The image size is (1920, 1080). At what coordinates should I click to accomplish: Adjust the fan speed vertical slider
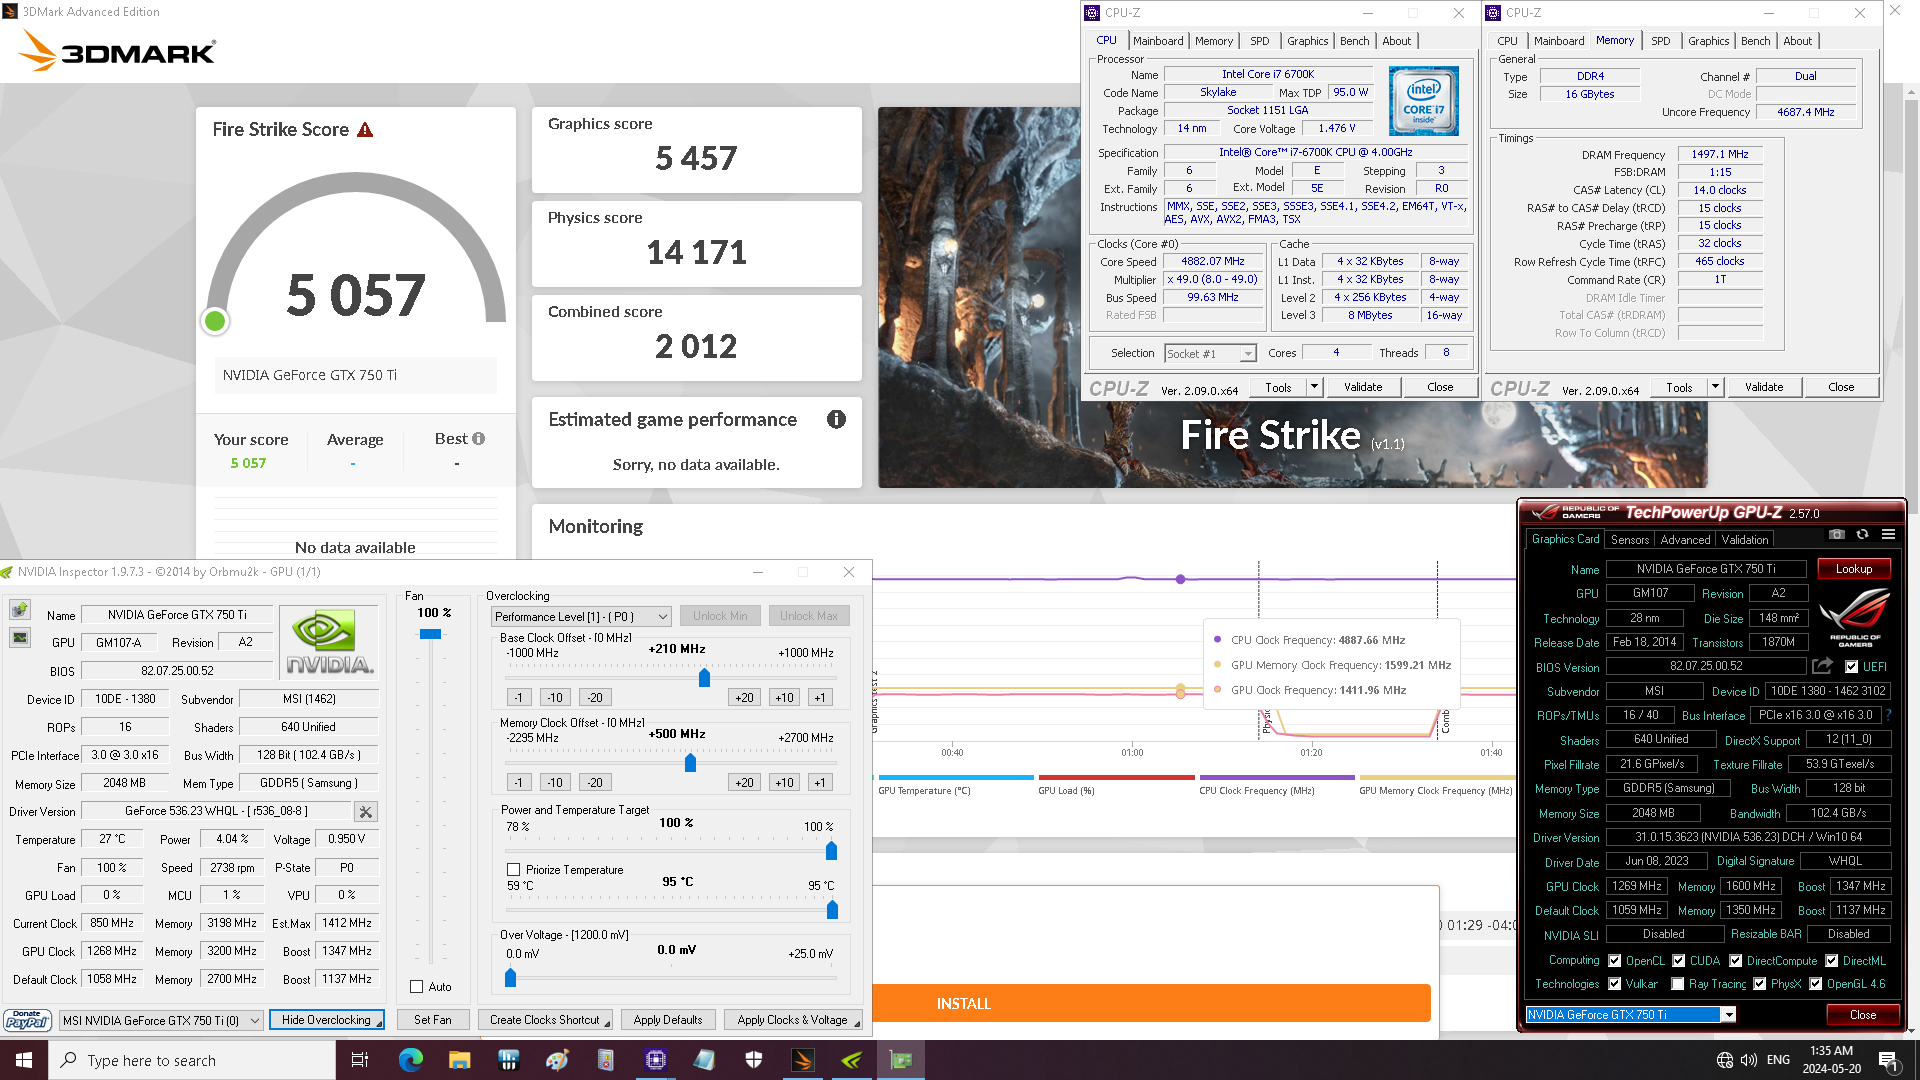(x=430, y=634)
